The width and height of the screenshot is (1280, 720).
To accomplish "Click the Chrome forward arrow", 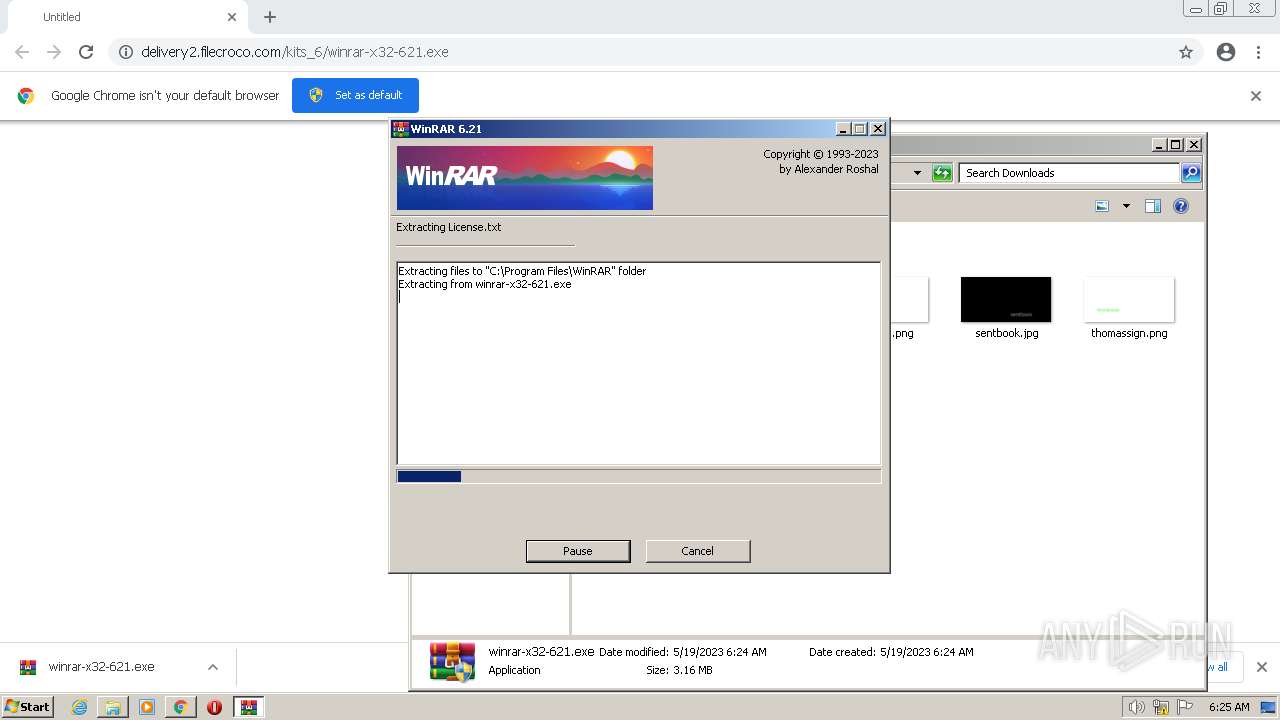I will pyautogui.click(x=54, y=52).
